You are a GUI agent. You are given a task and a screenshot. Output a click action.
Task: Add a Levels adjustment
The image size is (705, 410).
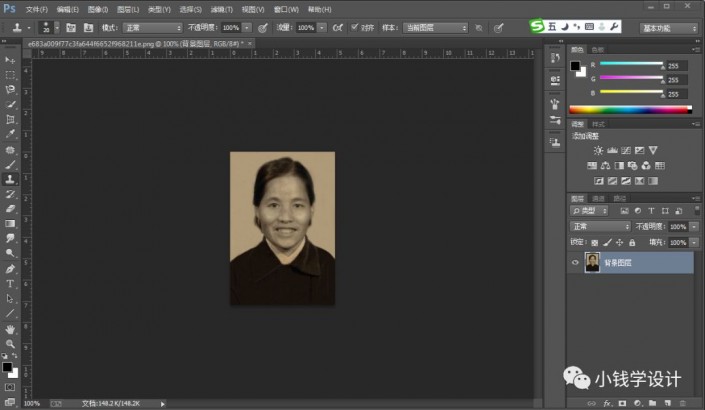point(612,150)
